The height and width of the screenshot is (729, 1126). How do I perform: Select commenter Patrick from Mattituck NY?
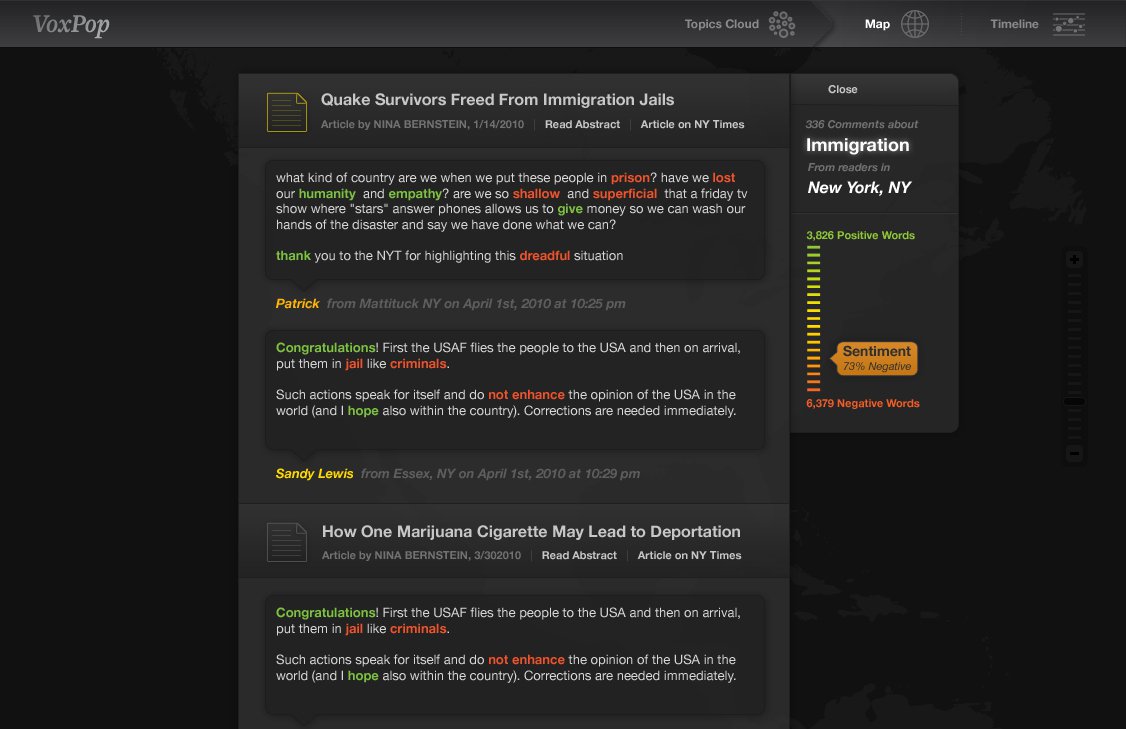click(x=296, y=303)
